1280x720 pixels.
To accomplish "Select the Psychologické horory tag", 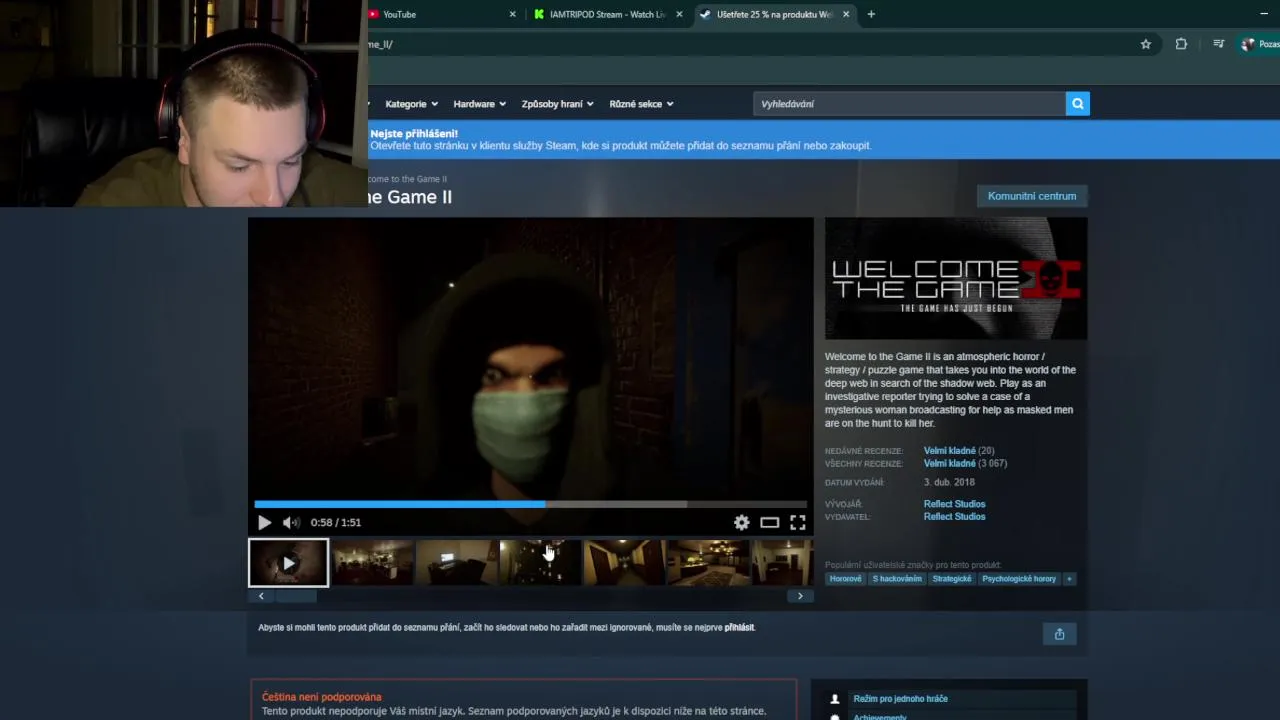I will click(x=1019, y=579).
